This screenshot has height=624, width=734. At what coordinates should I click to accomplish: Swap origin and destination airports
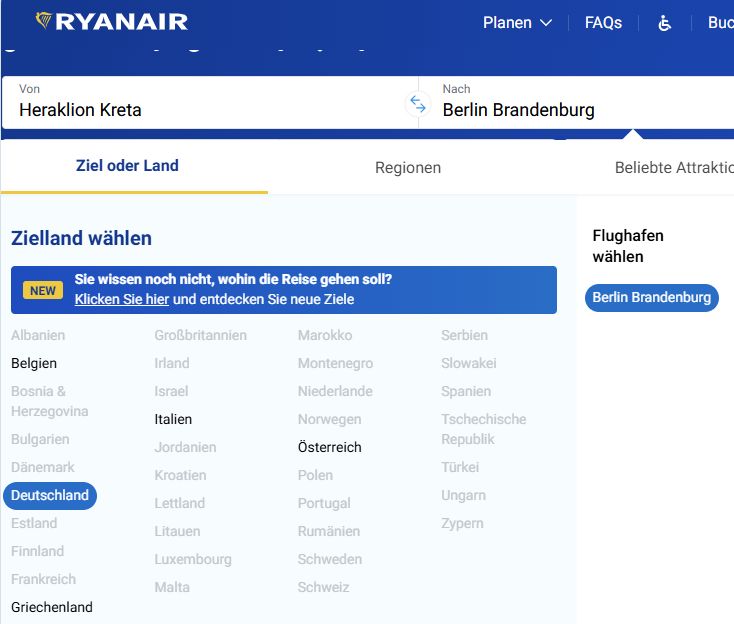pos(418,104)
